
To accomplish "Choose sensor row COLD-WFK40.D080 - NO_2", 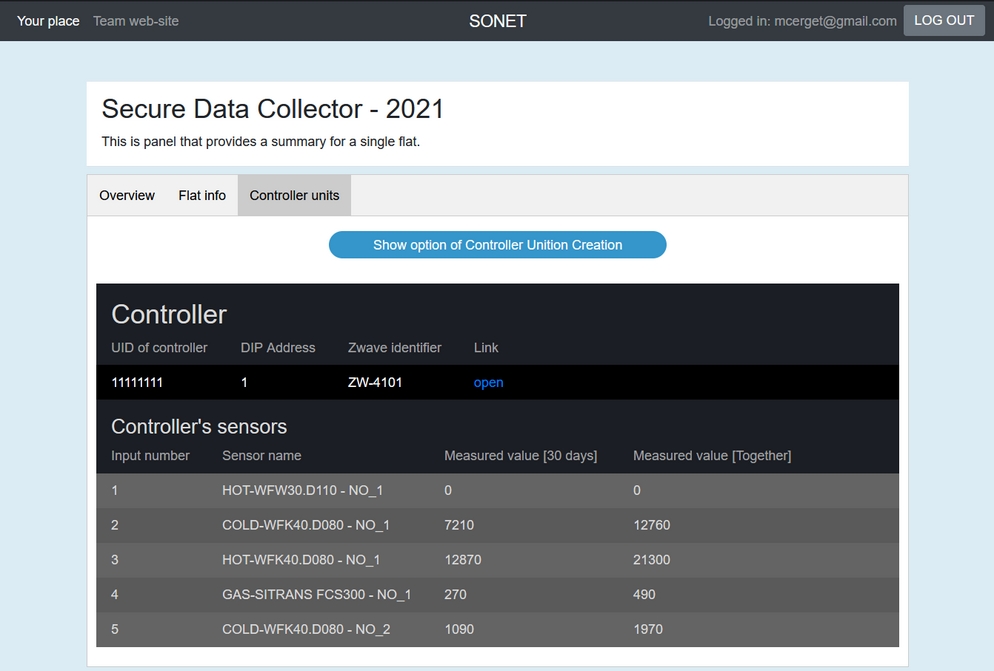I will point(305,630).
